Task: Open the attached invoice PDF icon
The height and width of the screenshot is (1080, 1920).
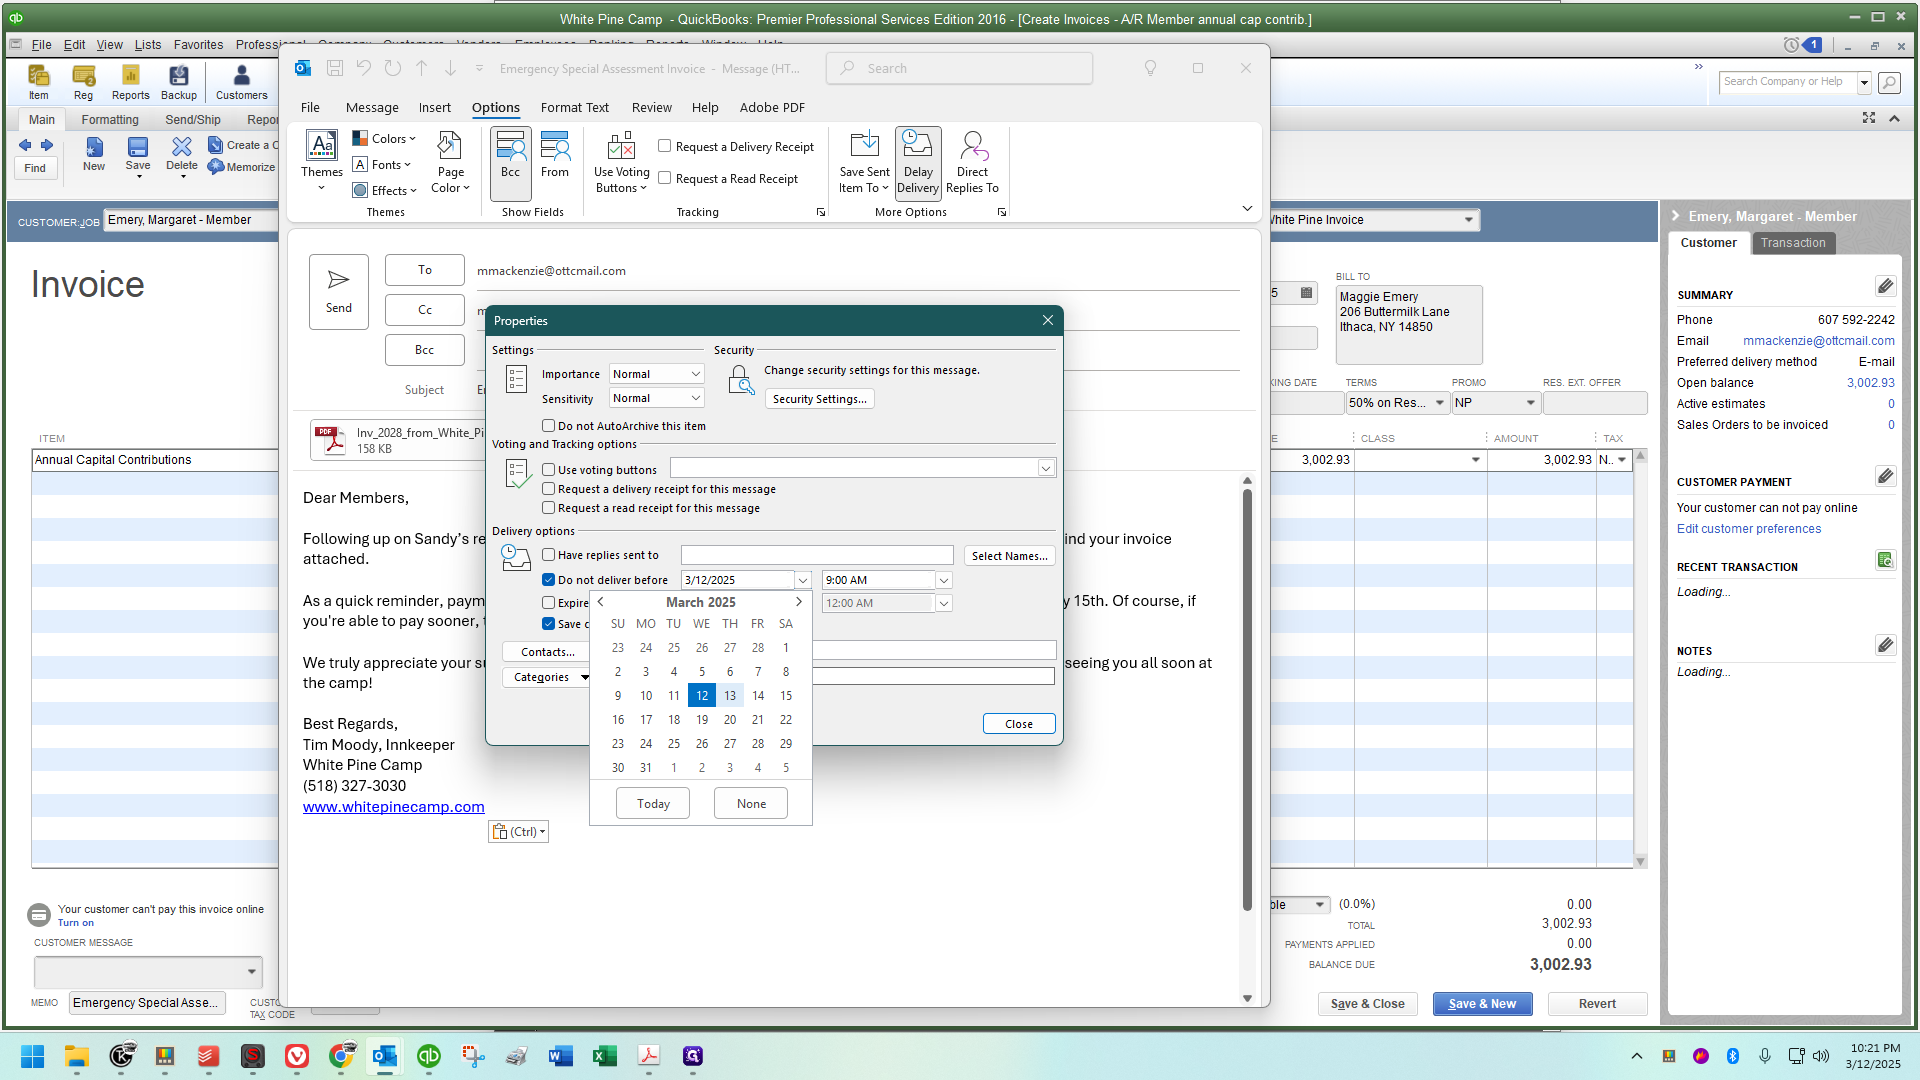Action: [329, 440]
